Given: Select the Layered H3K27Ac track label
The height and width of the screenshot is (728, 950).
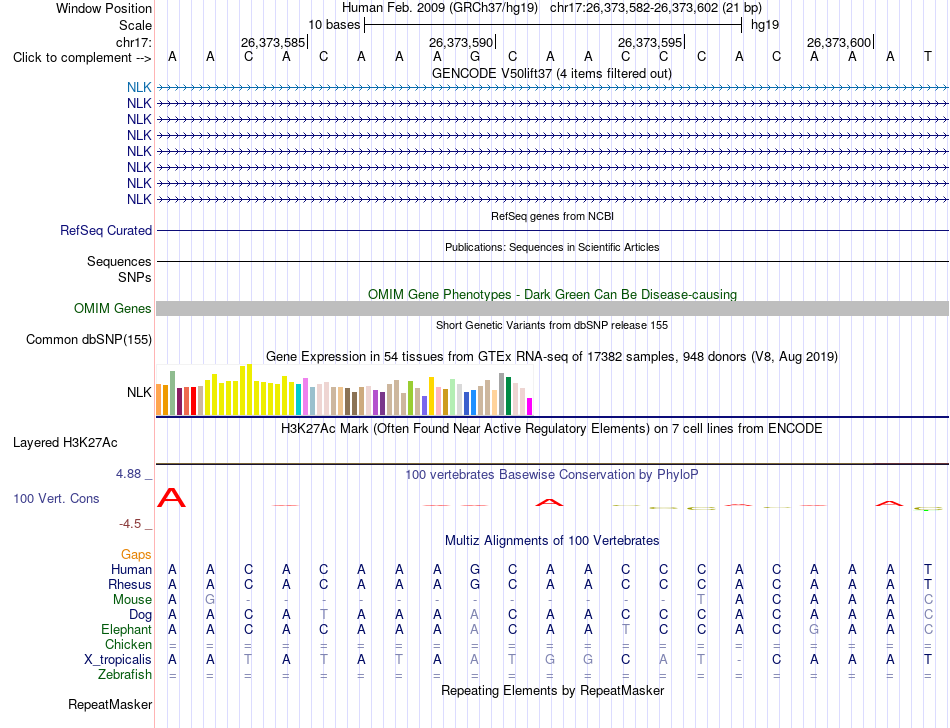Looking at the screenshot, I should tap(65, 442).
